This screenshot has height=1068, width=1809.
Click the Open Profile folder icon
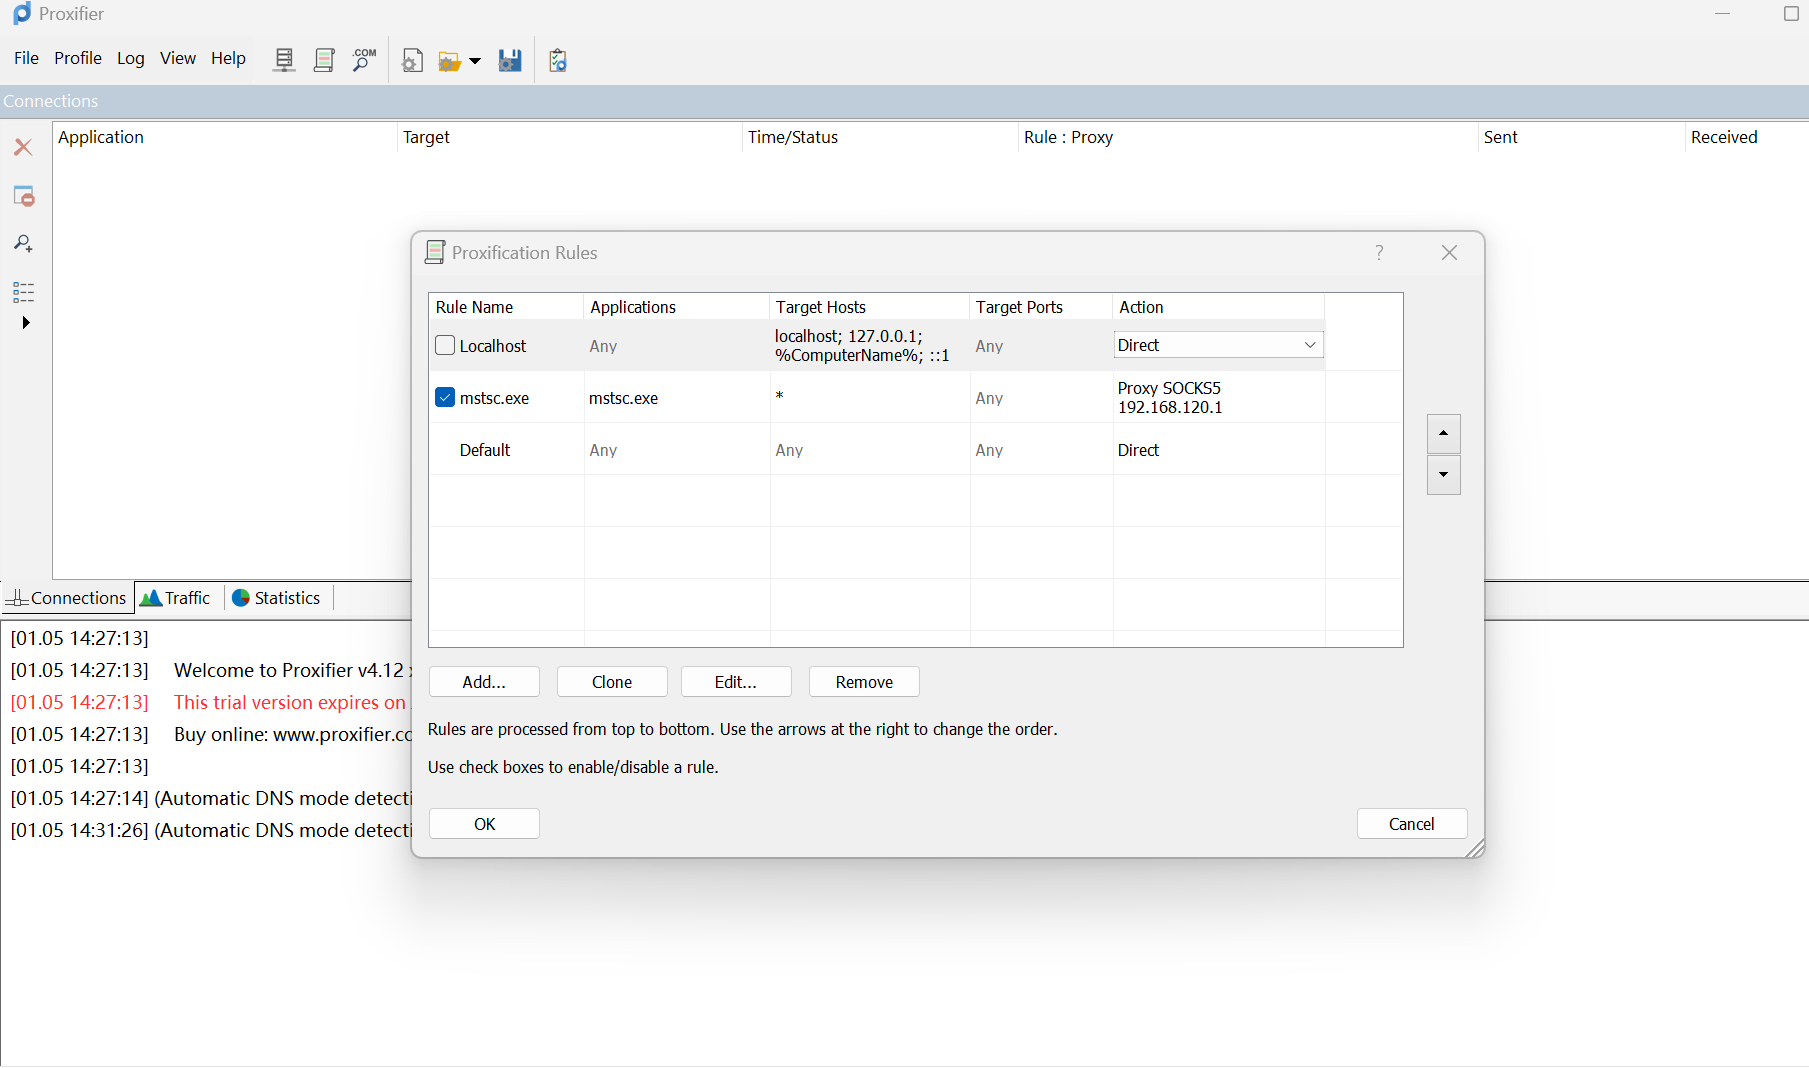[449, 62]
